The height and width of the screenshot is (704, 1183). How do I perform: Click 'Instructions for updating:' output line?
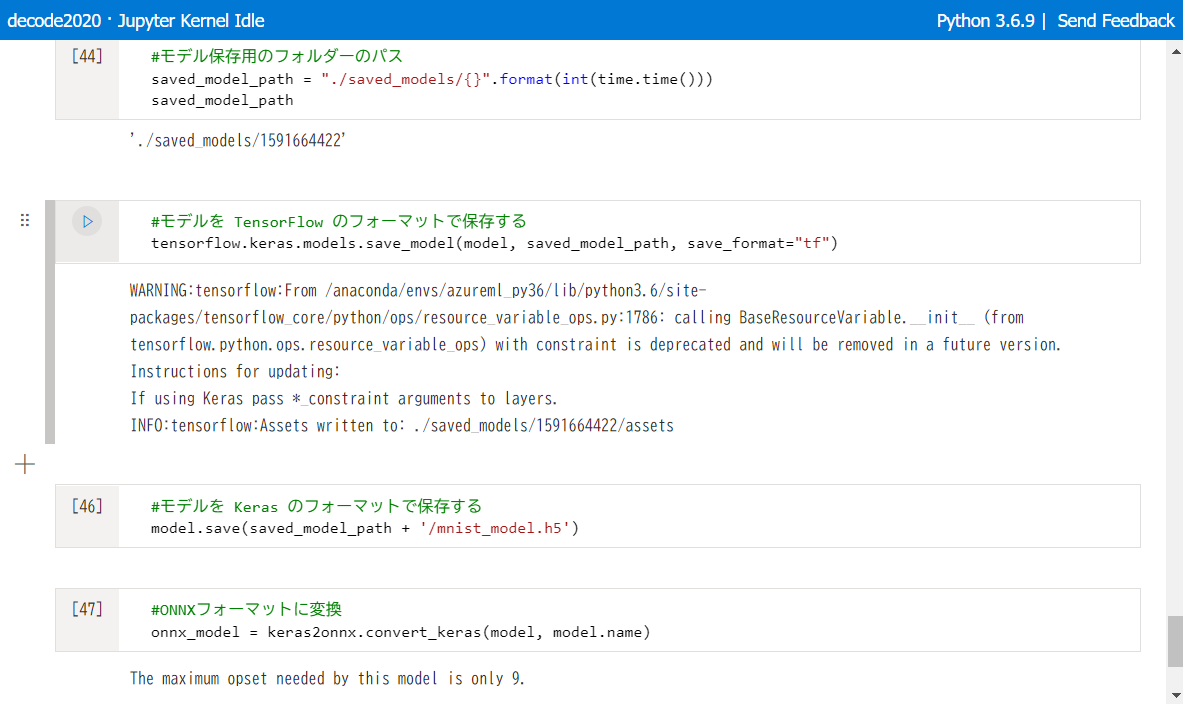tap(235, 371)
